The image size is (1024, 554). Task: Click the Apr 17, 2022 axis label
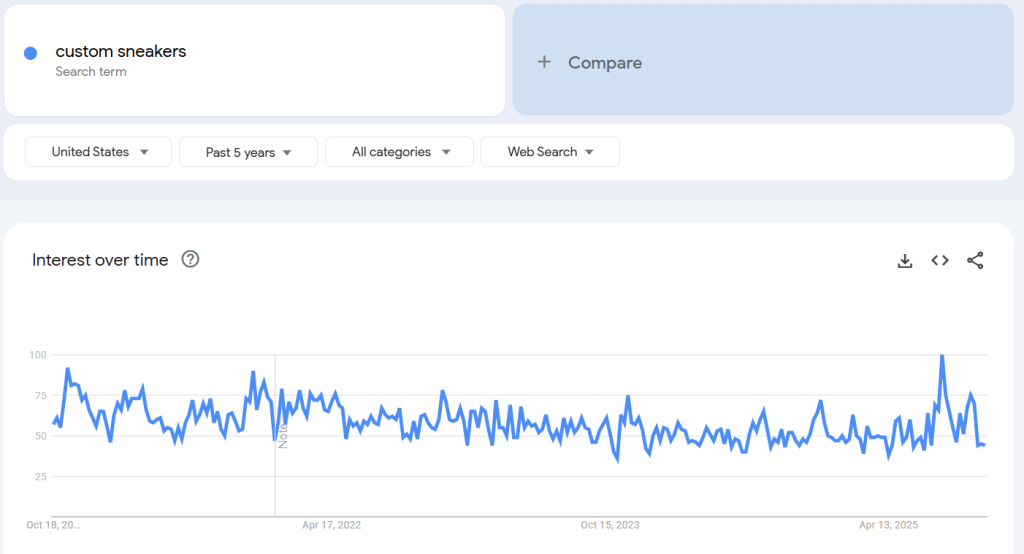coord(331,524)
